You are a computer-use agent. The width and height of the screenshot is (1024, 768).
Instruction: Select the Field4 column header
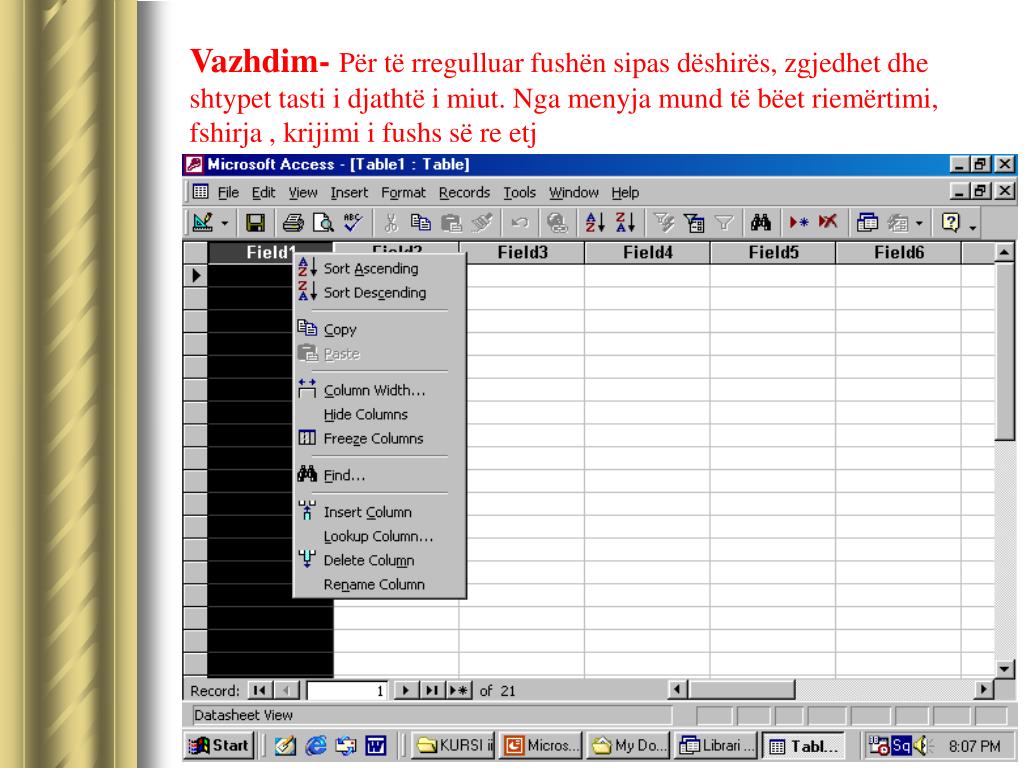[647, 252]
